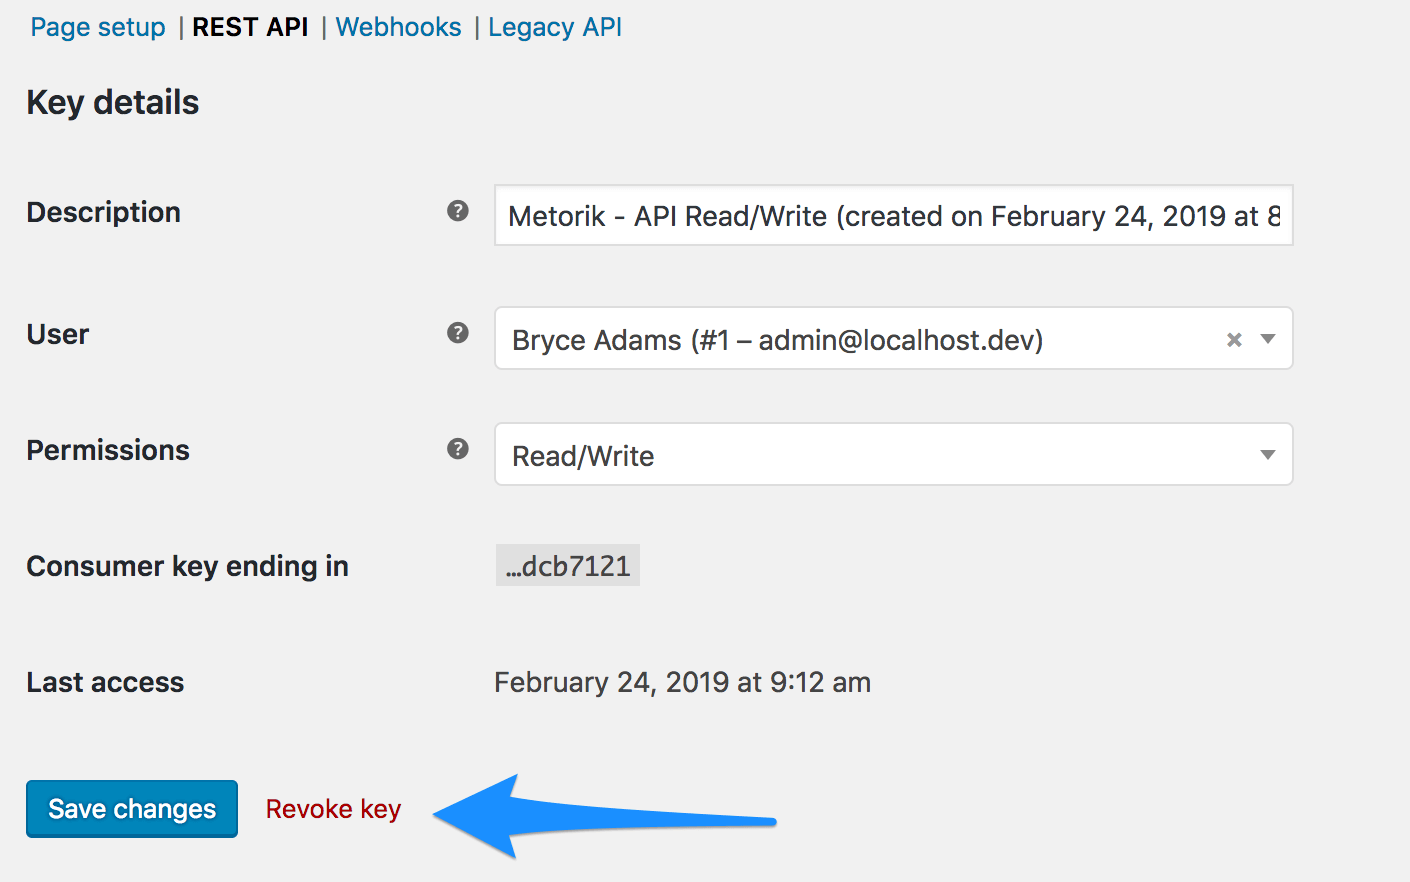Screen dimensions: 1410x882
Task: Open the Bryce Adams user select box
Action: [894, 339]
